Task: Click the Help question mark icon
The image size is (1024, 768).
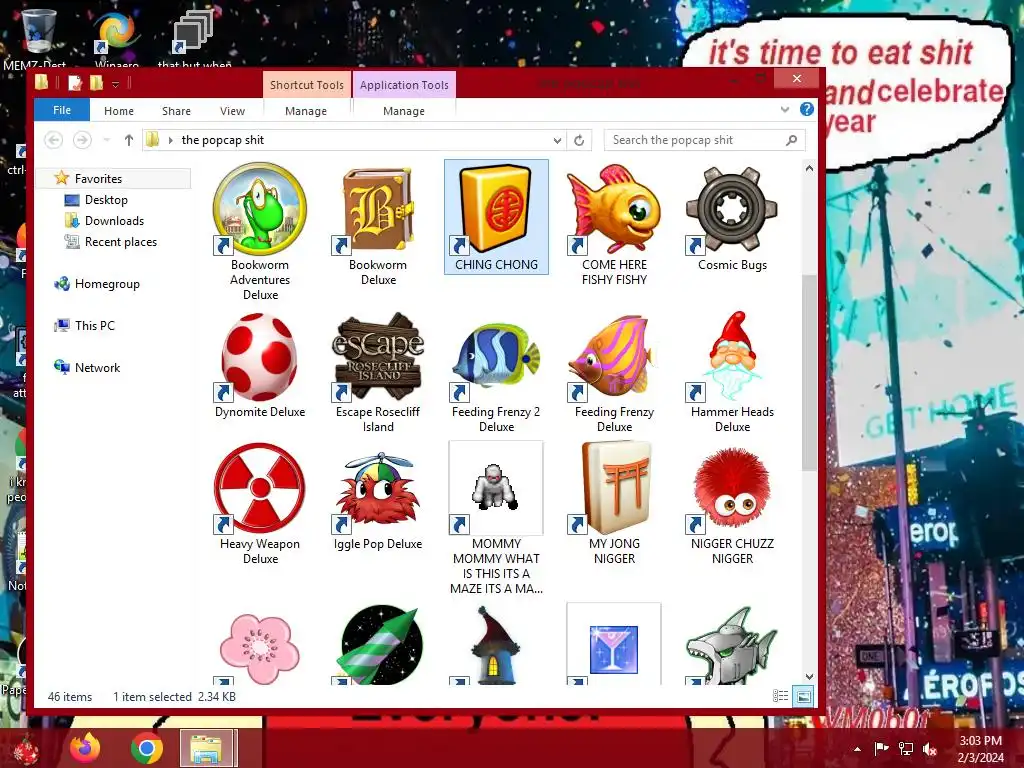Action: click(x=807, y=110)
